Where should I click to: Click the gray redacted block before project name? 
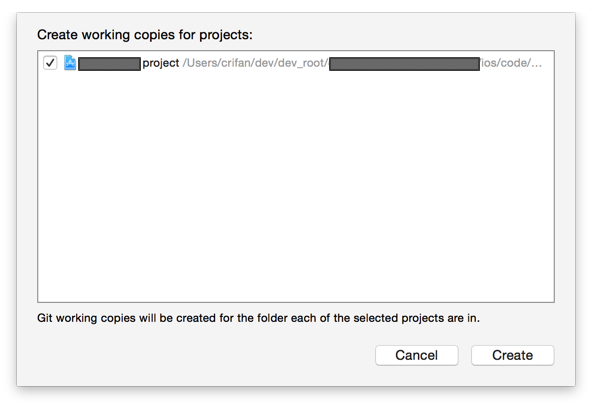point(109,64)
